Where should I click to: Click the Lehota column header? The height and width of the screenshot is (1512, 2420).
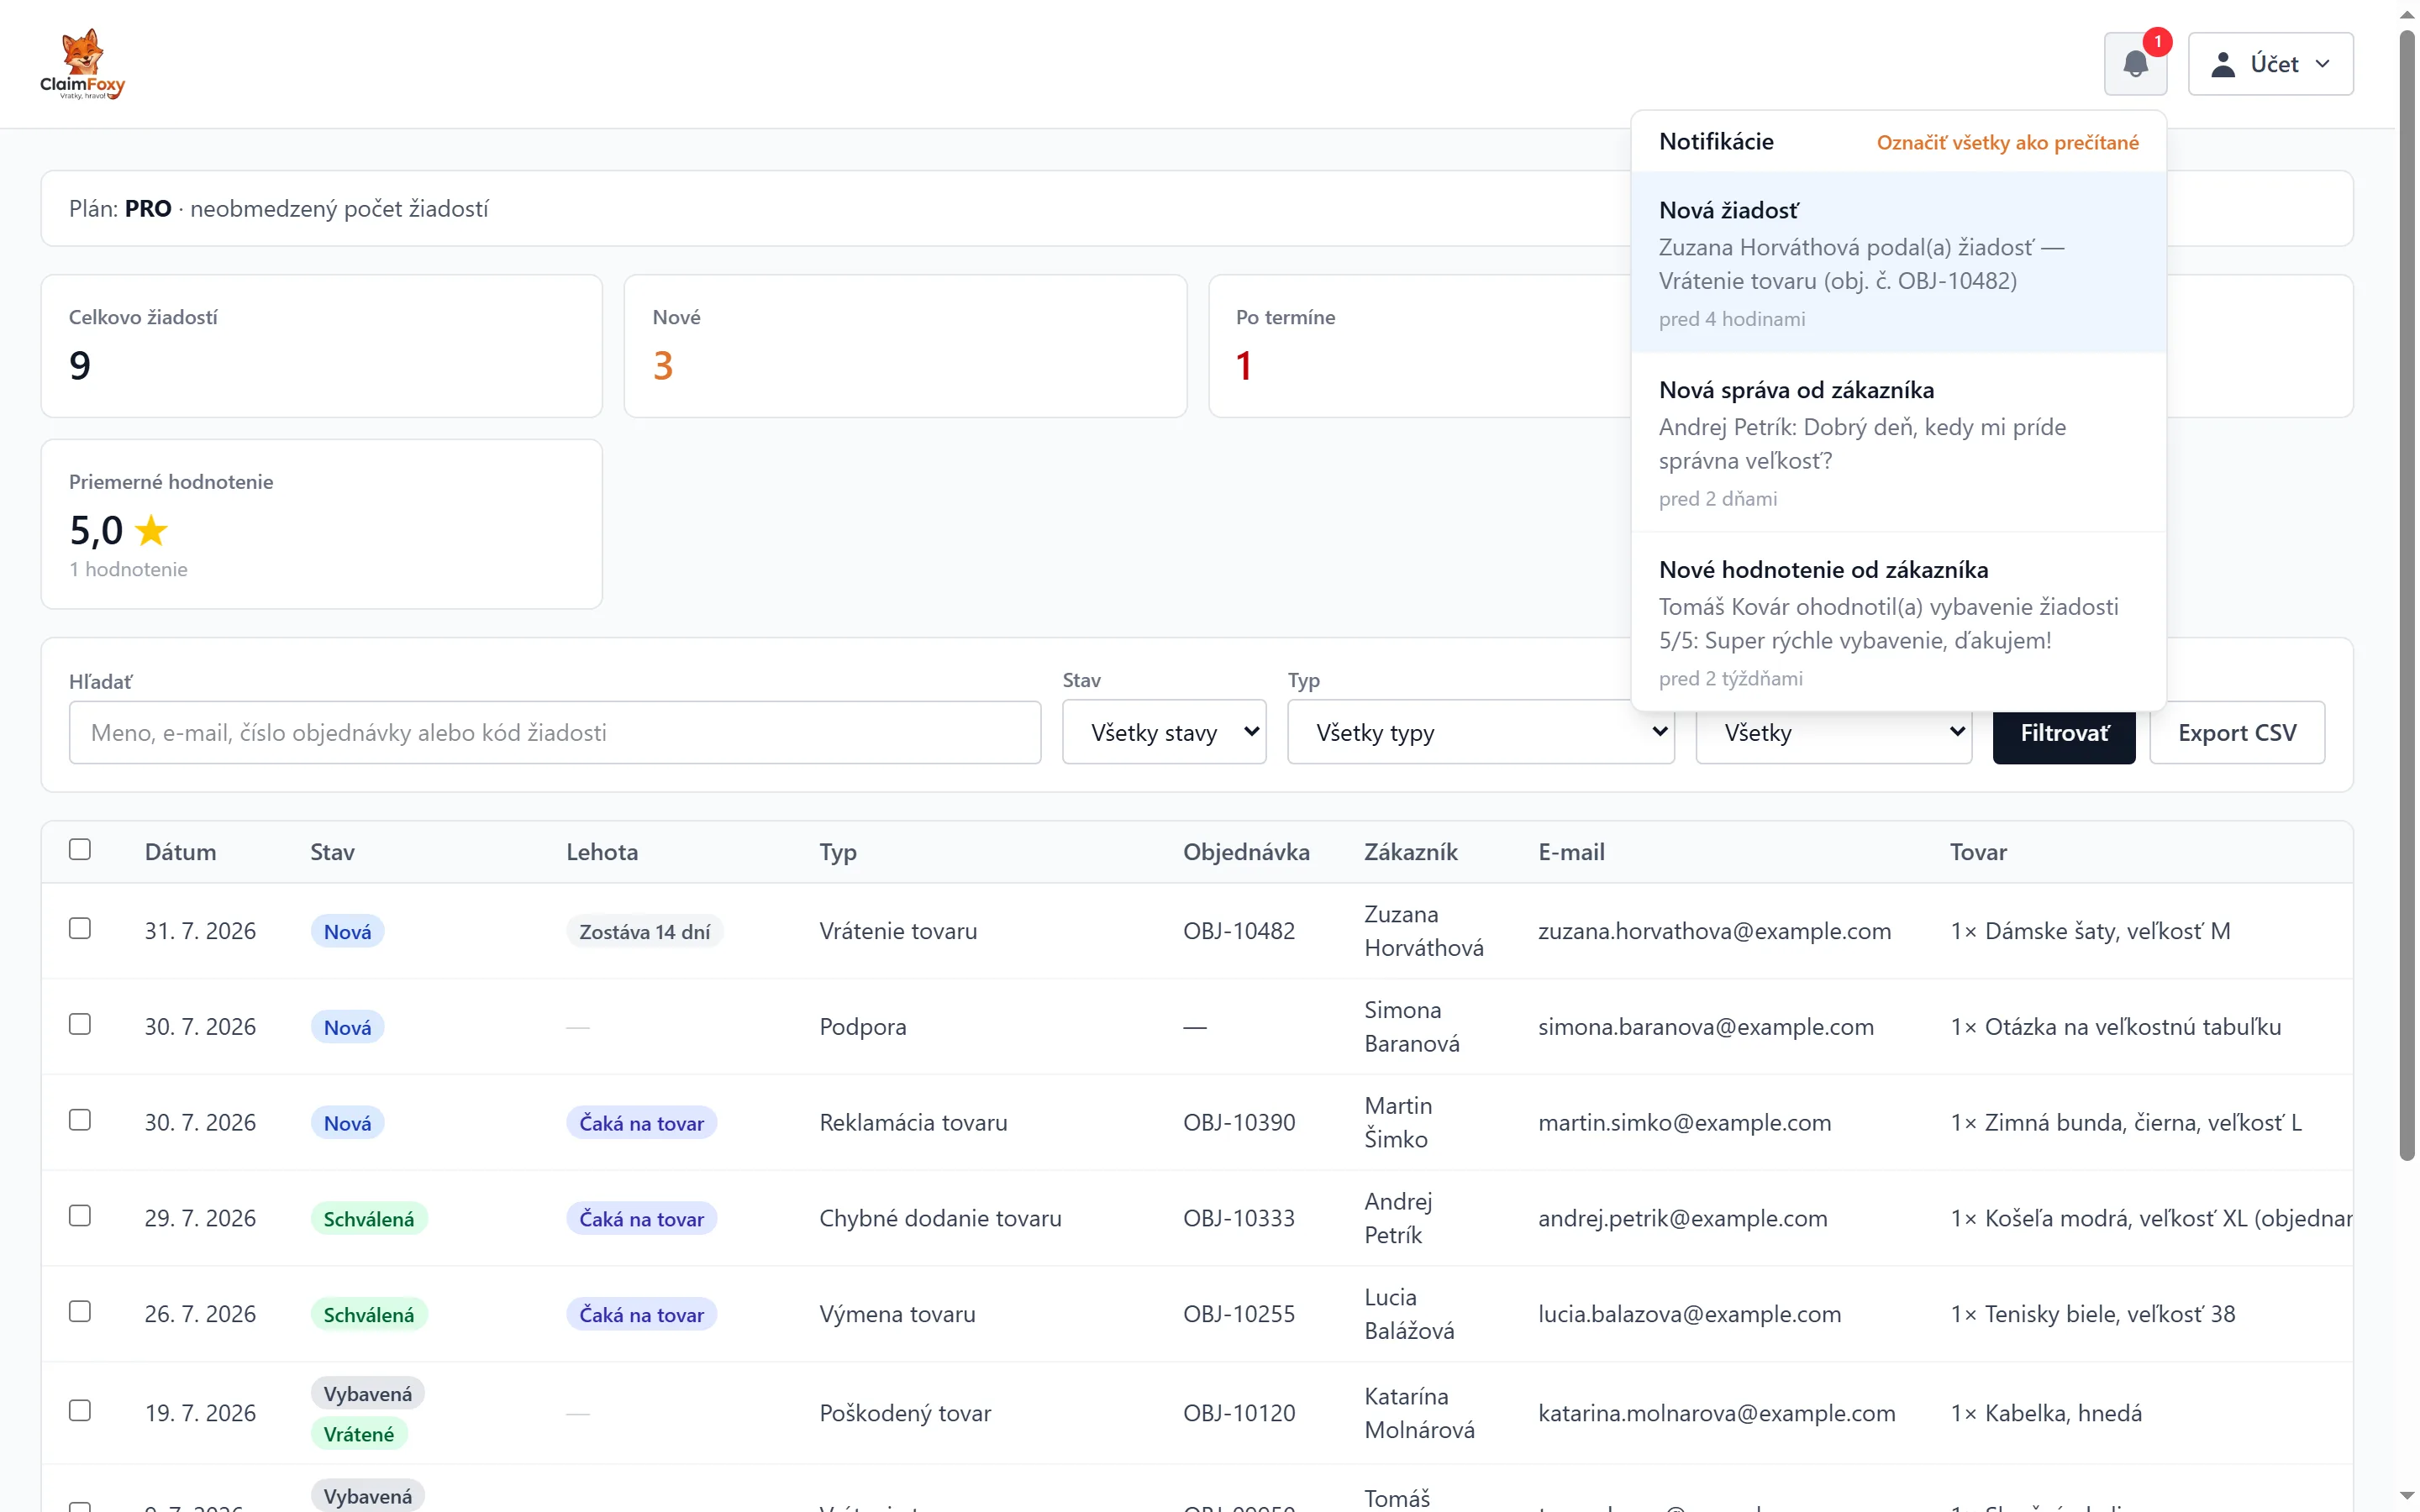(602, 852)
